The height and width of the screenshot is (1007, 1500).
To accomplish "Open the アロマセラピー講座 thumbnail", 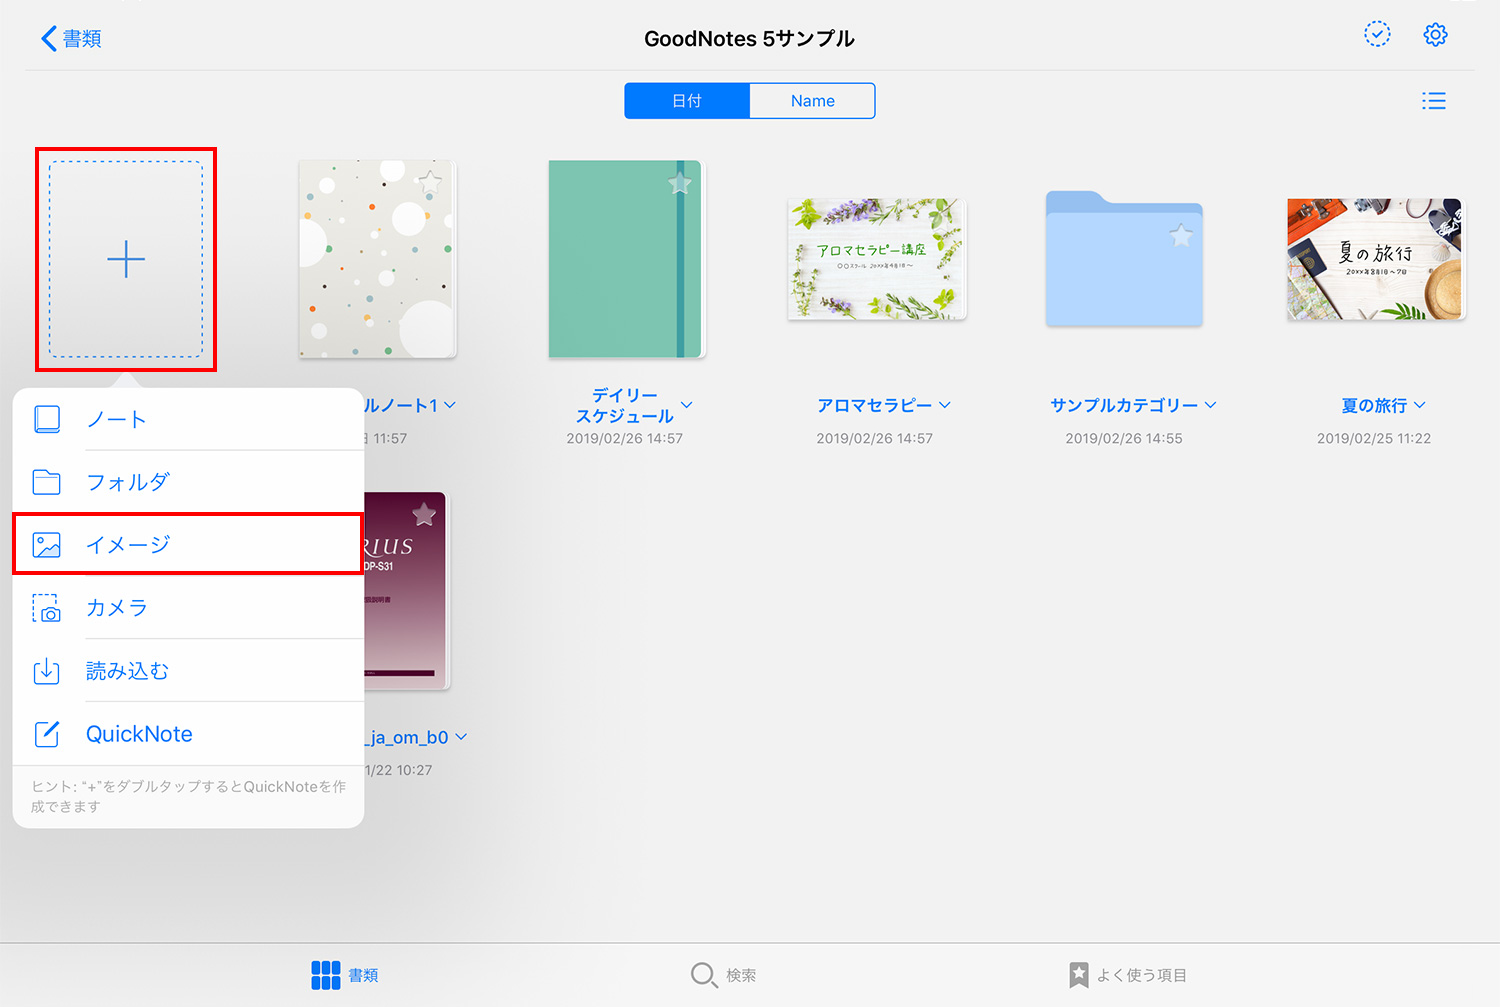I will 877,259.
